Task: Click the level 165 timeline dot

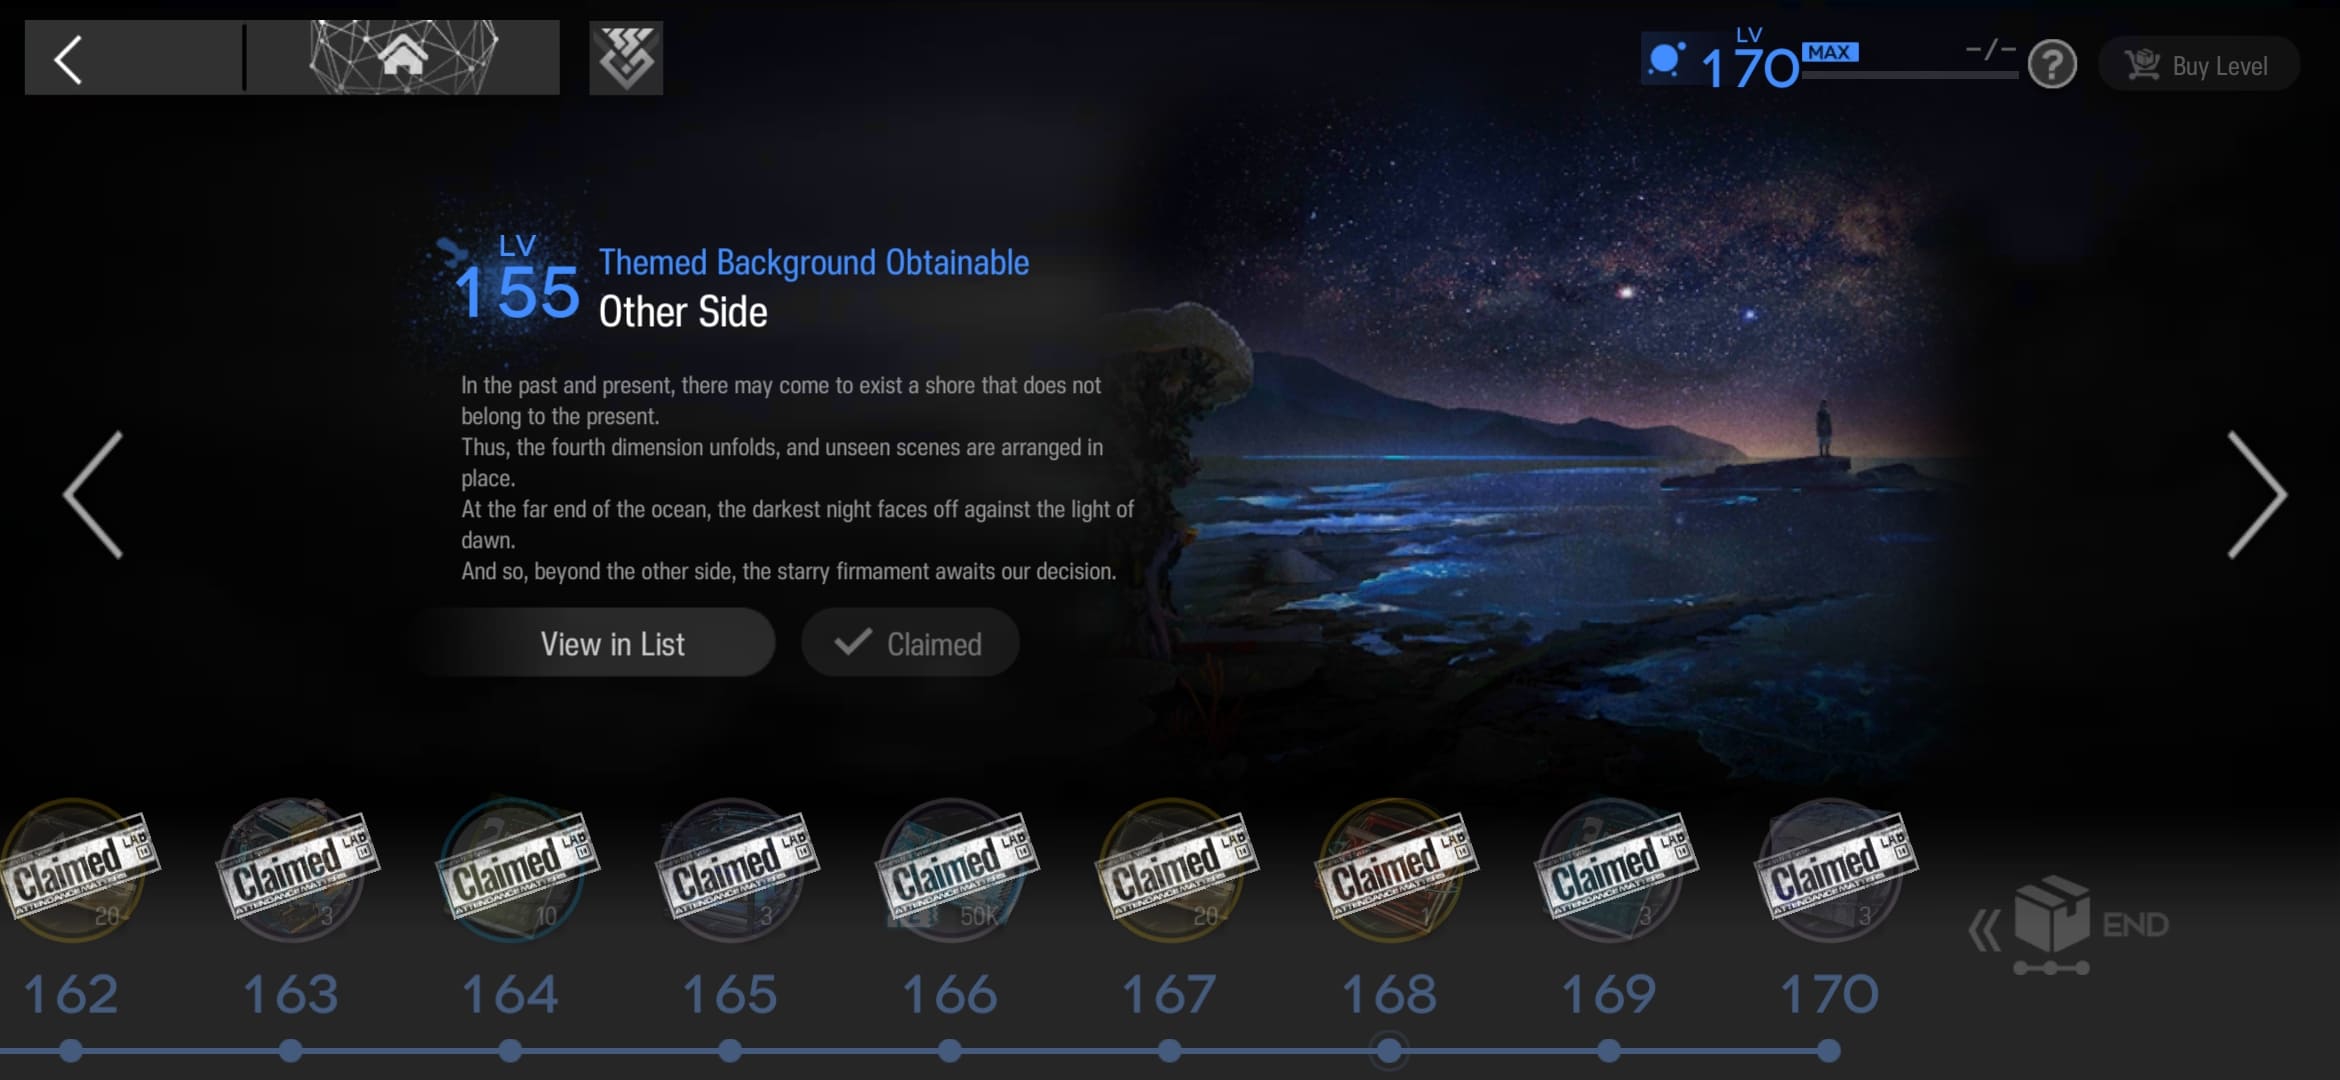Action: [730, 1051]
